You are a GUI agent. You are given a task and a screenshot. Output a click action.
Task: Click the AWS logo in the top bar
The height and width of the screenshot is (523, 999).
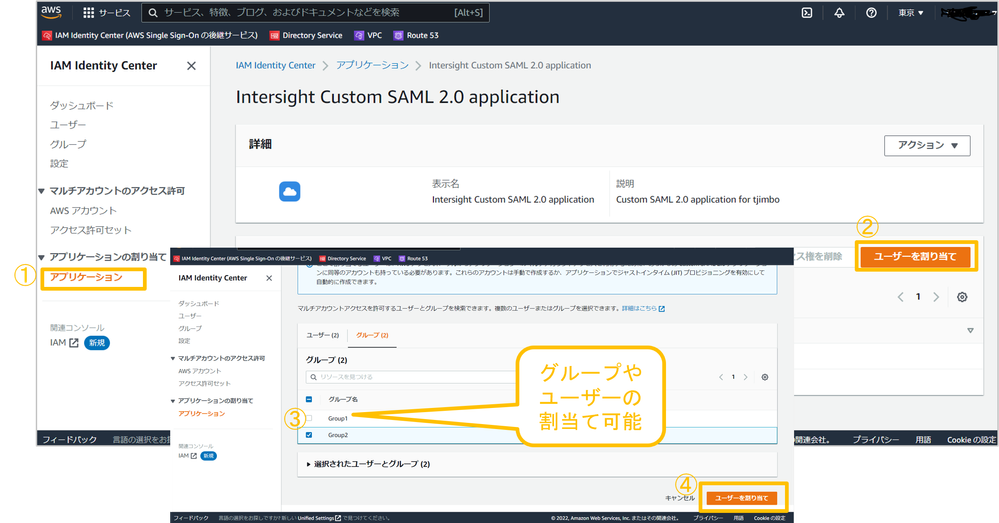coord(51,11)
